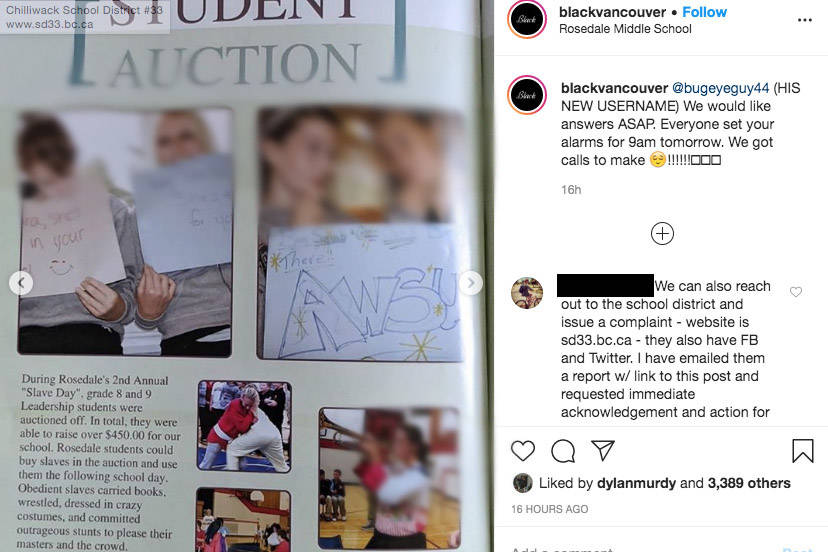Open the comment speech bubble icon

pyautogui.click(x=563, y=451)
